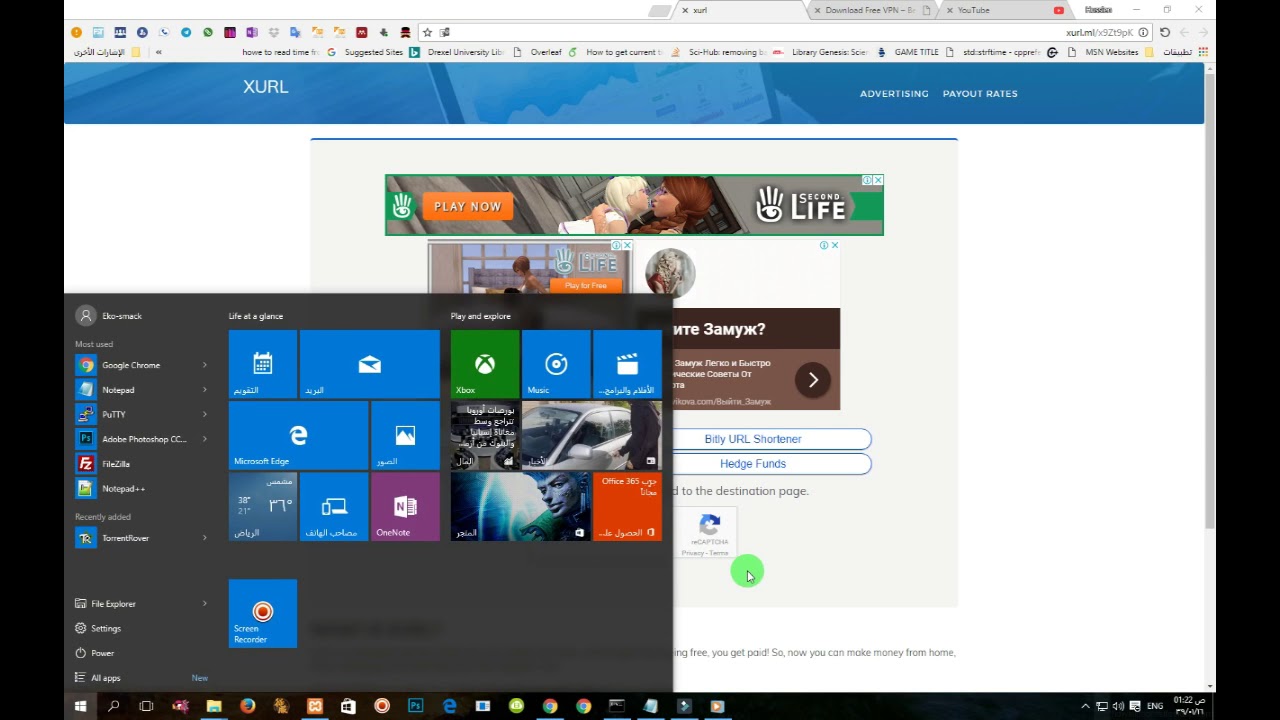This screenshot has height=720, width=1280.
Task: Expand TorrentRover jump list arrow
Action: pos(205,538)
